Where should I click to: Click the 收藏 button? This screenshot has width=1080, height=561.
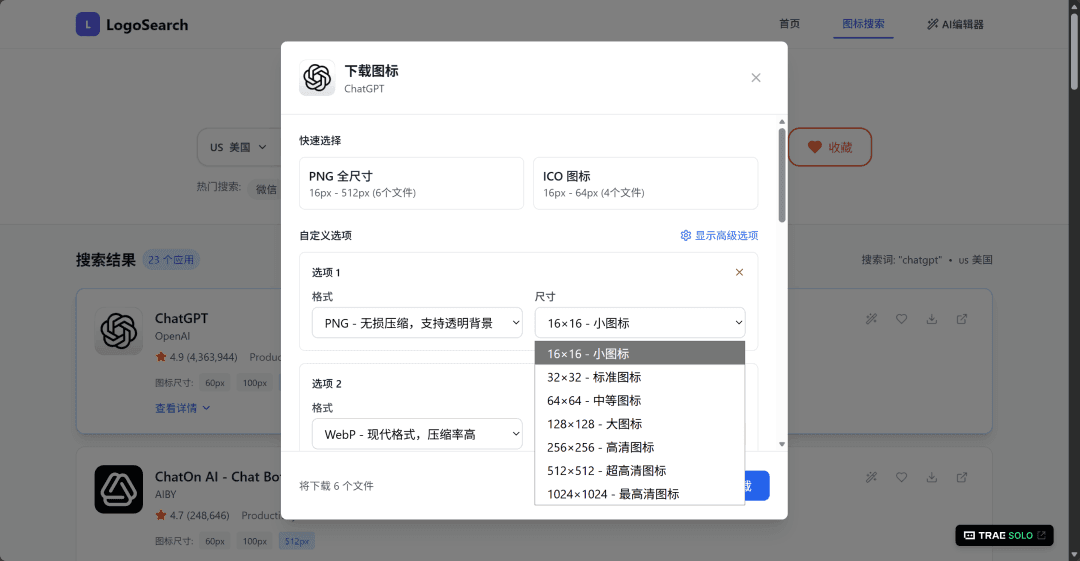[x=830, y=147]
